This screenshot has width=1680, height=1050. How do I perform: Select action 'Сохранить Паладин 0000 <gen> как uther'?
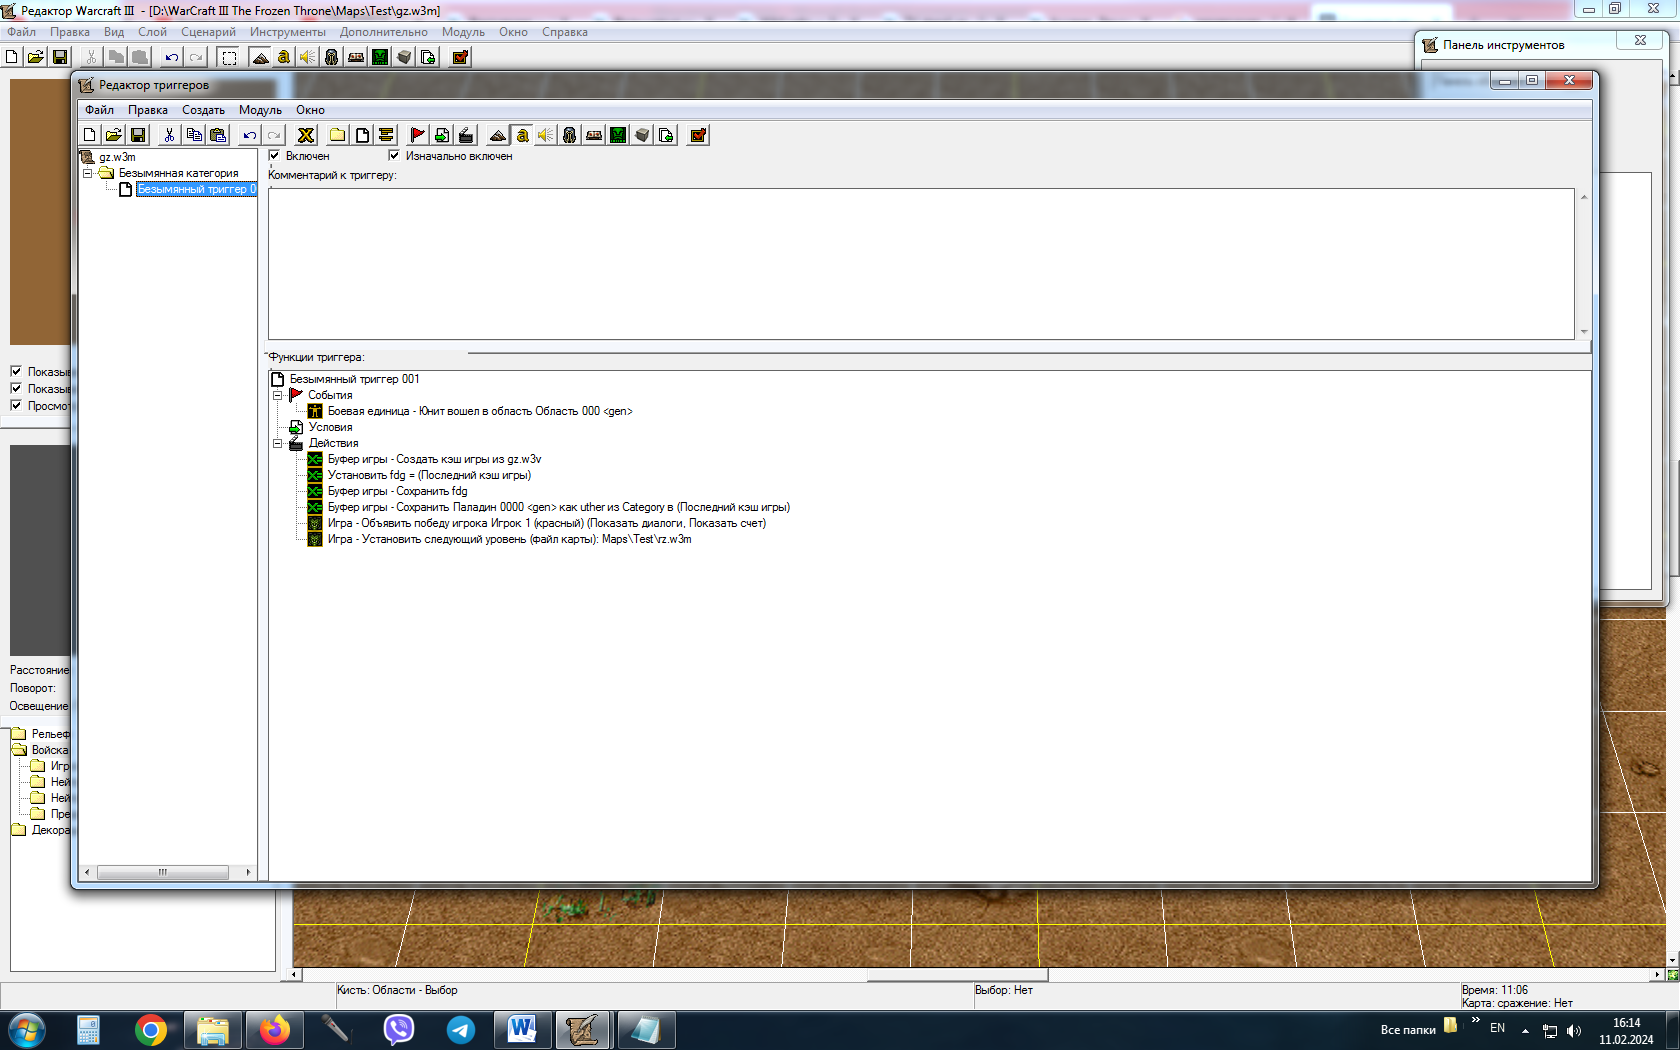coord(558,507)
